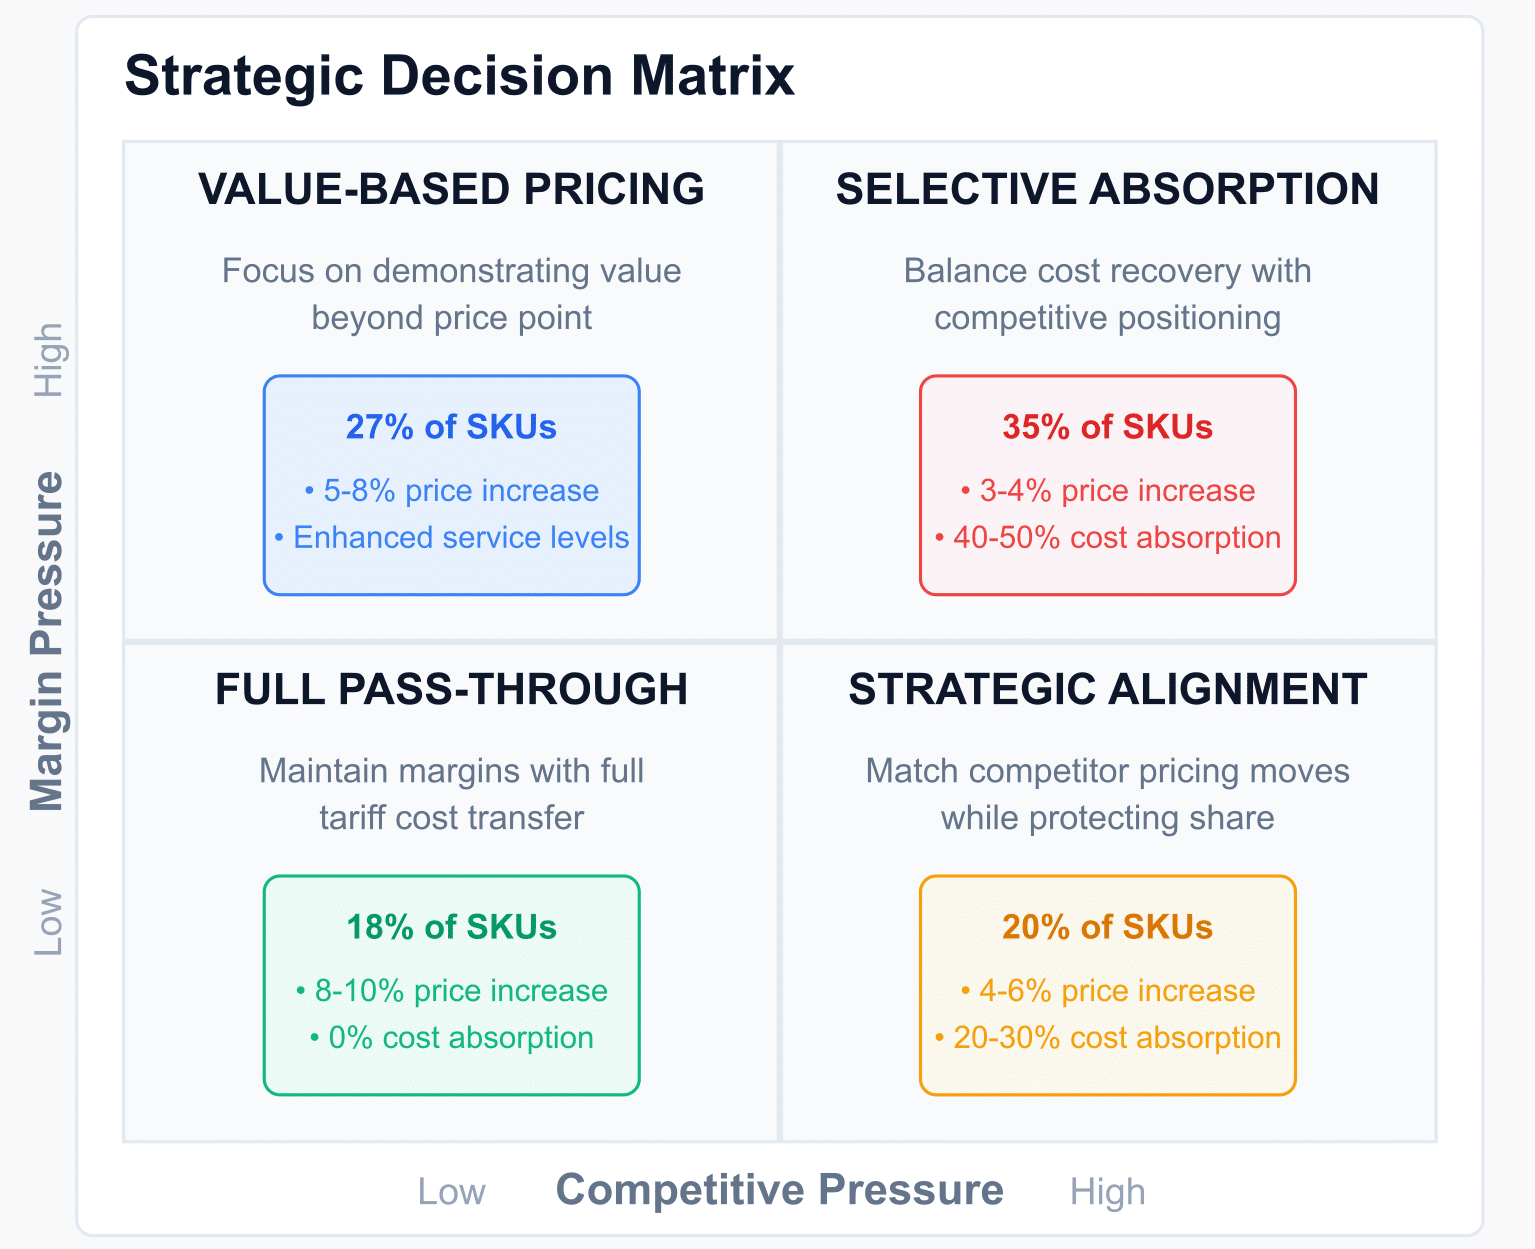Select the 40-50% cost absorption bullet
Viewport: 1535px width, 1249px height.
[x=1108, y=538]
